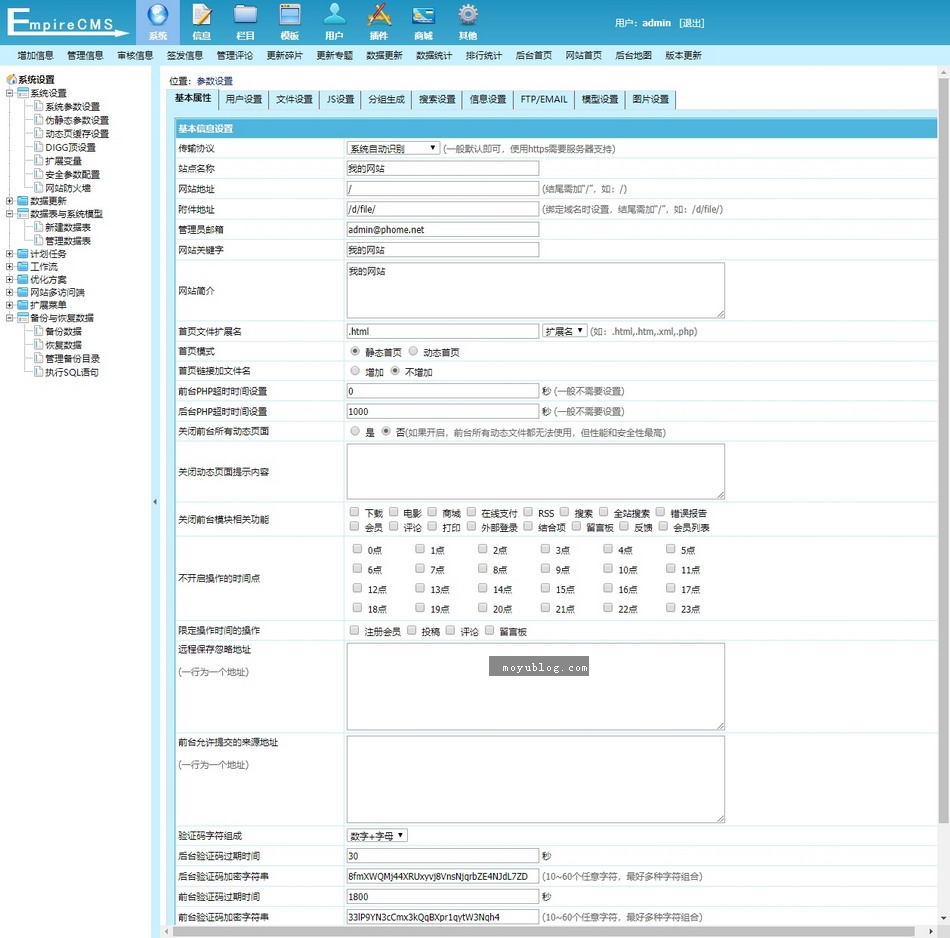Open the 插件 plugin tools icon
Viewport: 950px width, 938px height.
coord(379,15)
